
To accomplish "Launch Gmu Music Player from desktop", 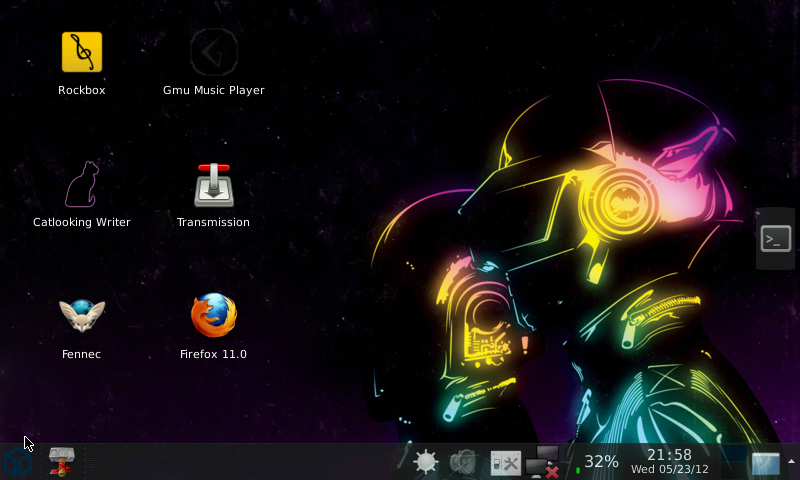I will (x=213, y=52).
